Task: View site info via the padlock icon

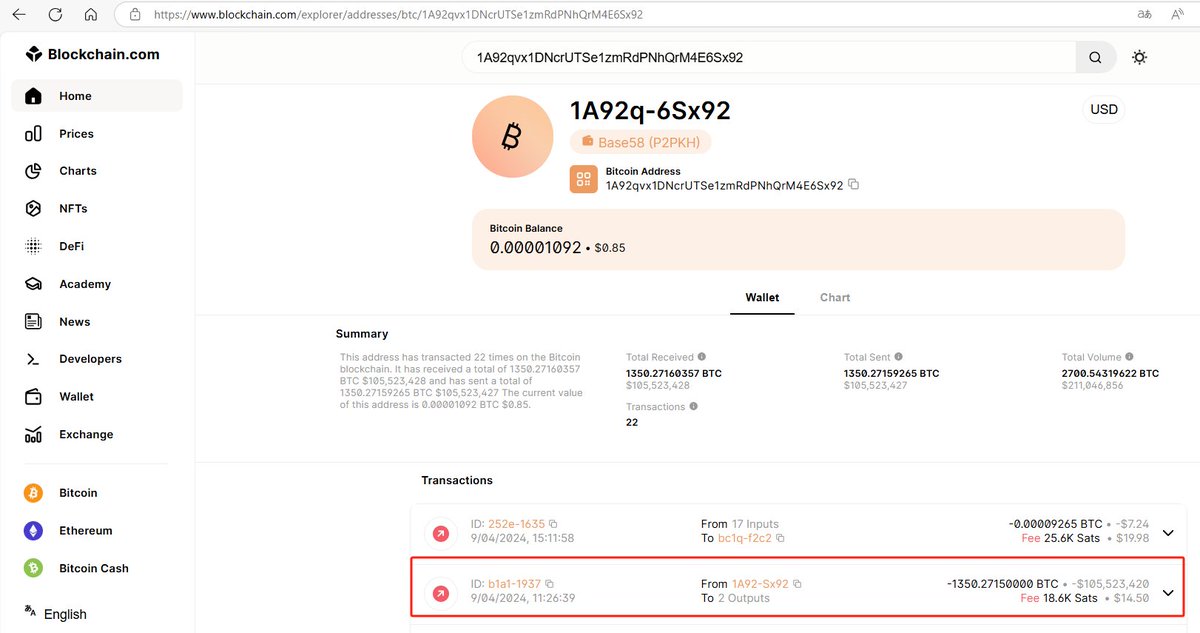Action: click(x=135, y=15)
